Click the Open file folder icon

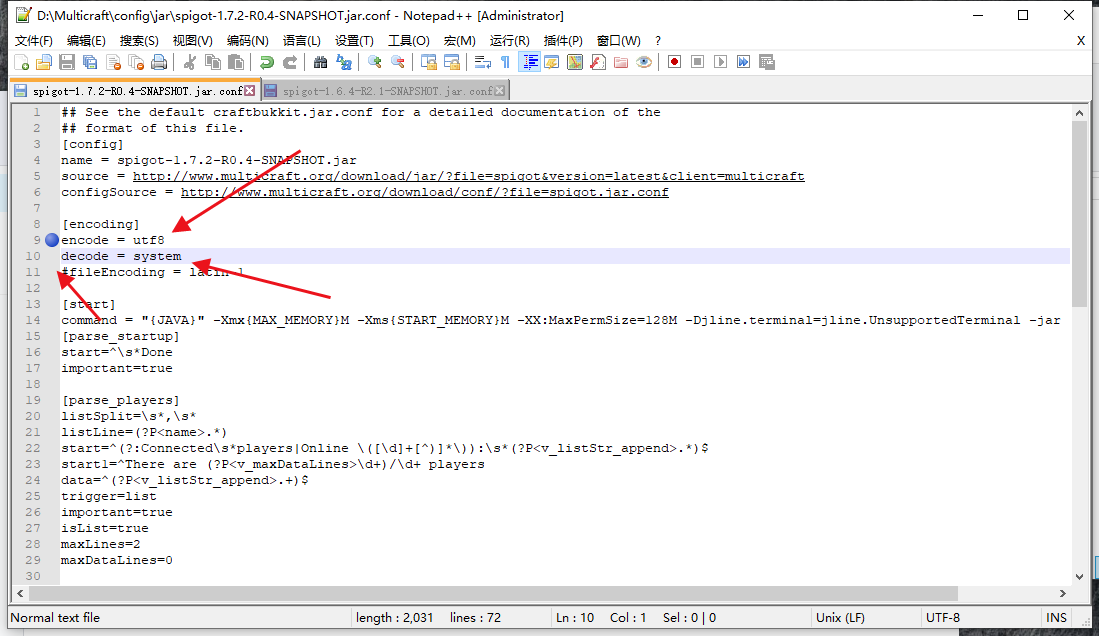point(44,62)
